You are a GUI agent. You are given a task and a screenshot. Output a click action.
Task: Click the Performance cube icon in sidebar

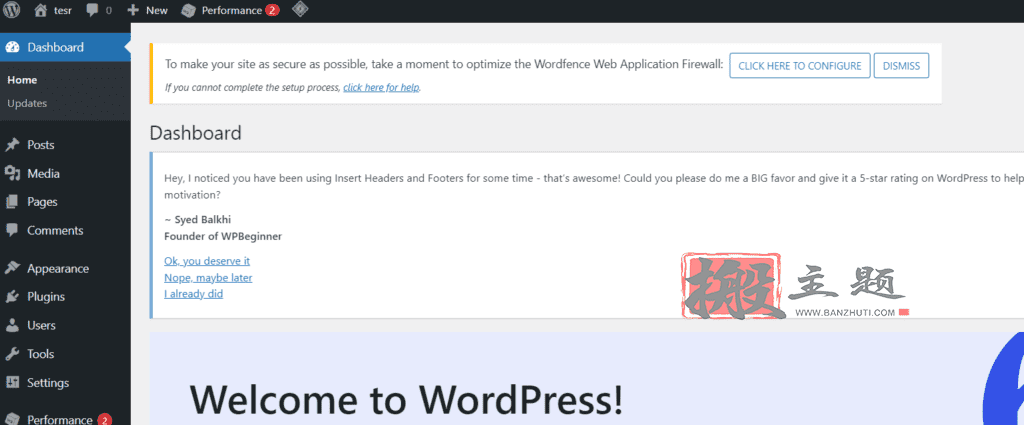(12, 419)
